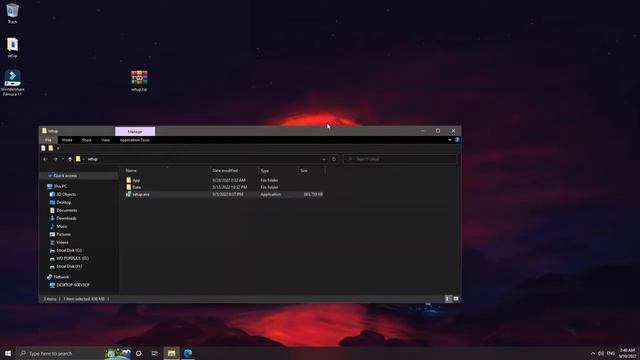This screenshot has width=640, height=360.
Task: Open Documents in navigation pane
Action: click(67, 211)
